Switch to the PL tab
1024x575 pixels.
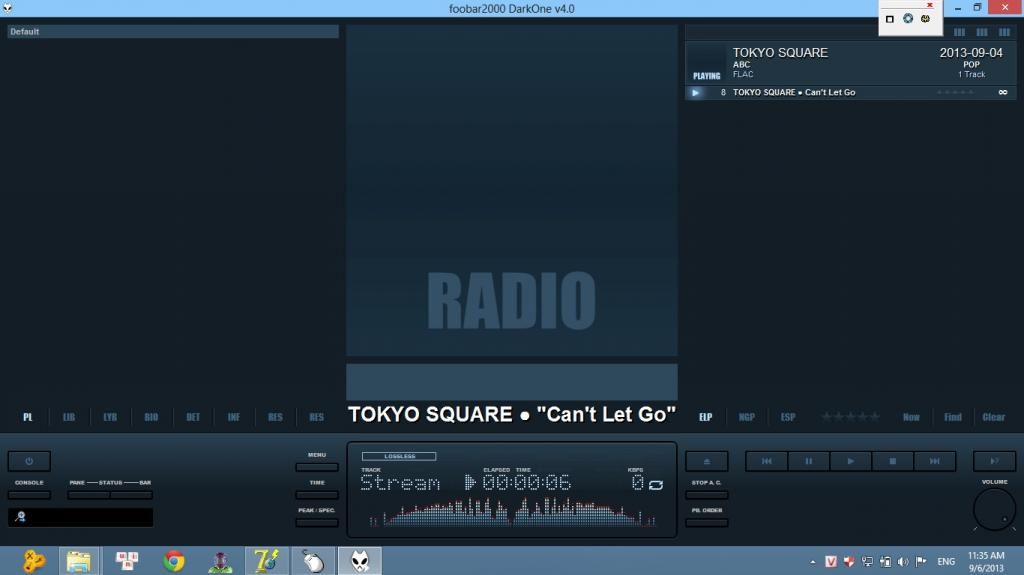[27, 417]
